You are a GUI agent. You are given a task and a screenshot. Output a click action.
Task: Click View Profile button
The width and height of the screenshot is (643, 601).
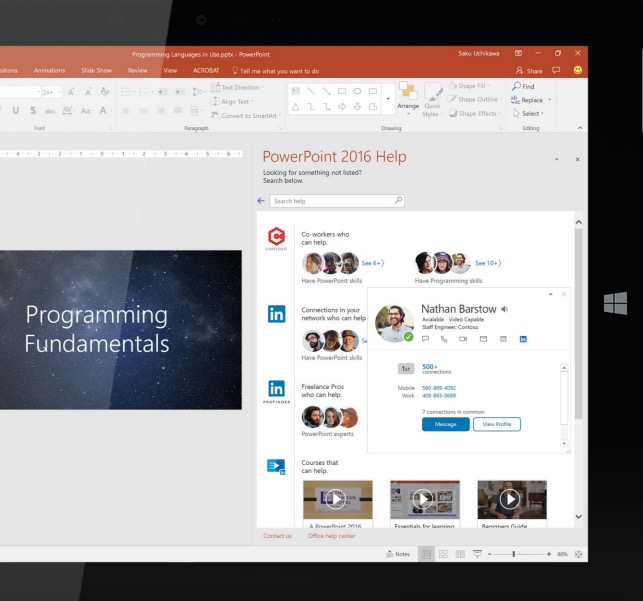coord(497,424)
